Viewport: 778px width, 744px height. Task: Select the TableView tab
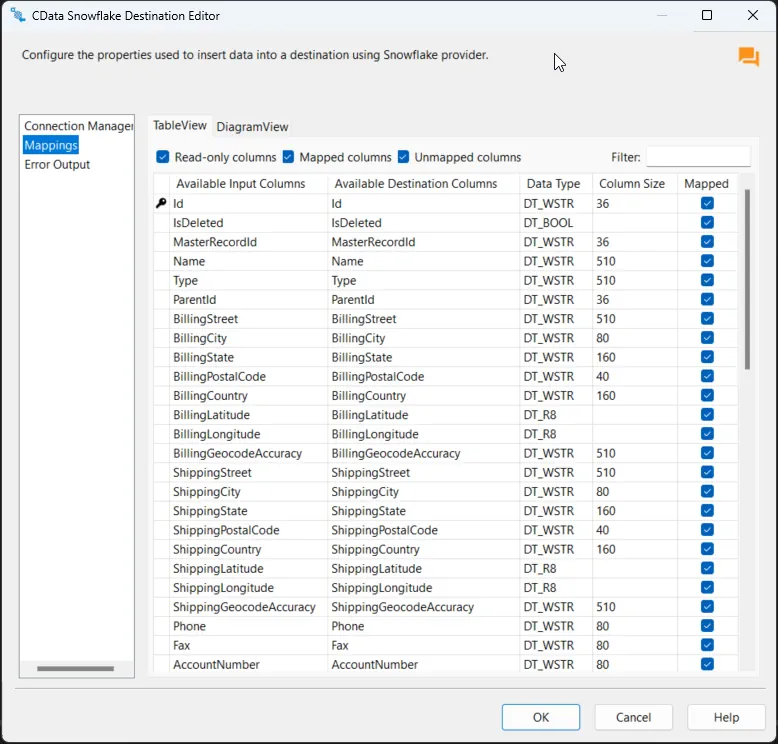point(180,126)
